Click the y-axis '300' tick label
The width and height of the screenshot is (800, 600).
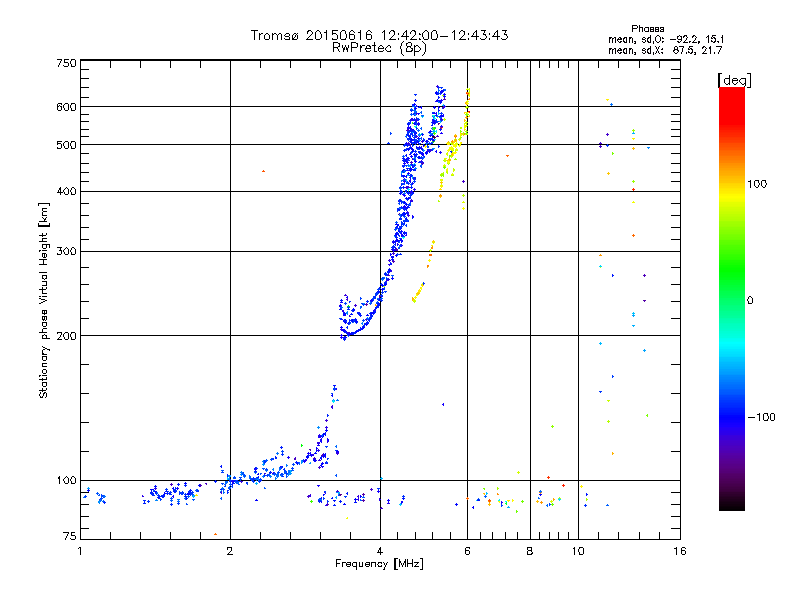click(x=67, y=251)
